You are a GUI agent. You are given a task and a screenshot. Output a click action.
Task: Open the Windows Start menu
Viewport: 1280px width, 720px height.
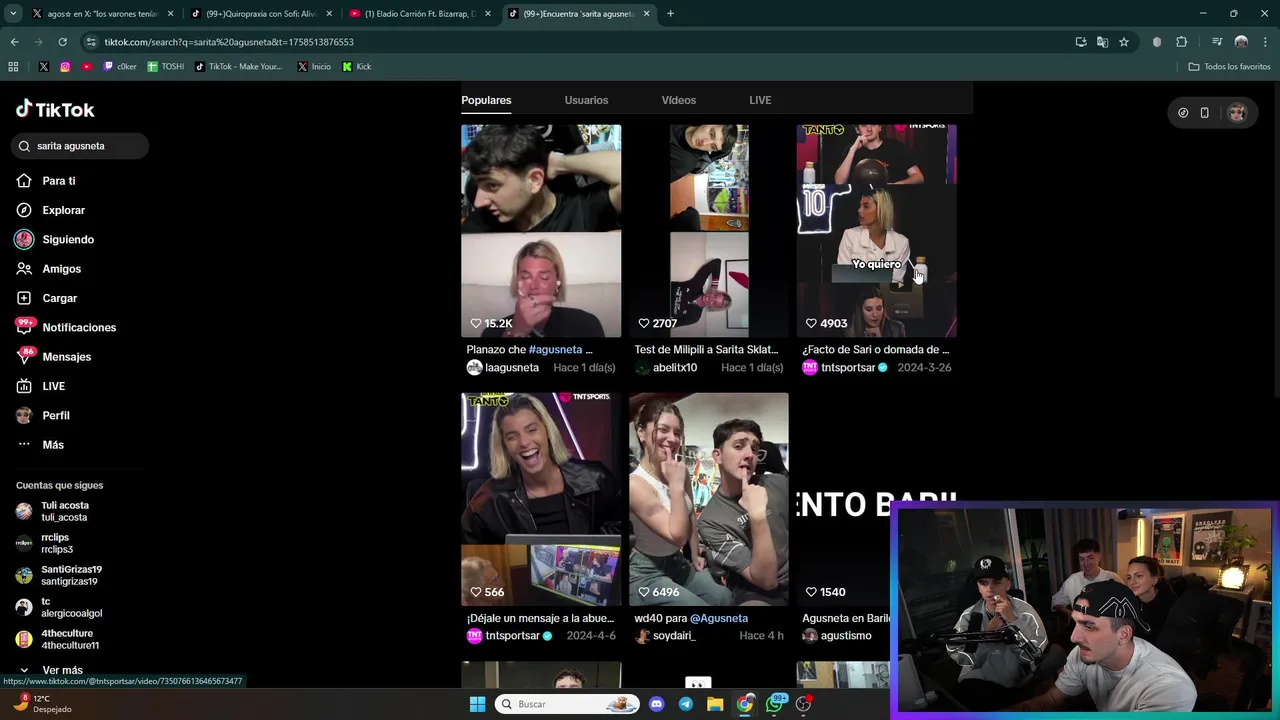point(477,704)
